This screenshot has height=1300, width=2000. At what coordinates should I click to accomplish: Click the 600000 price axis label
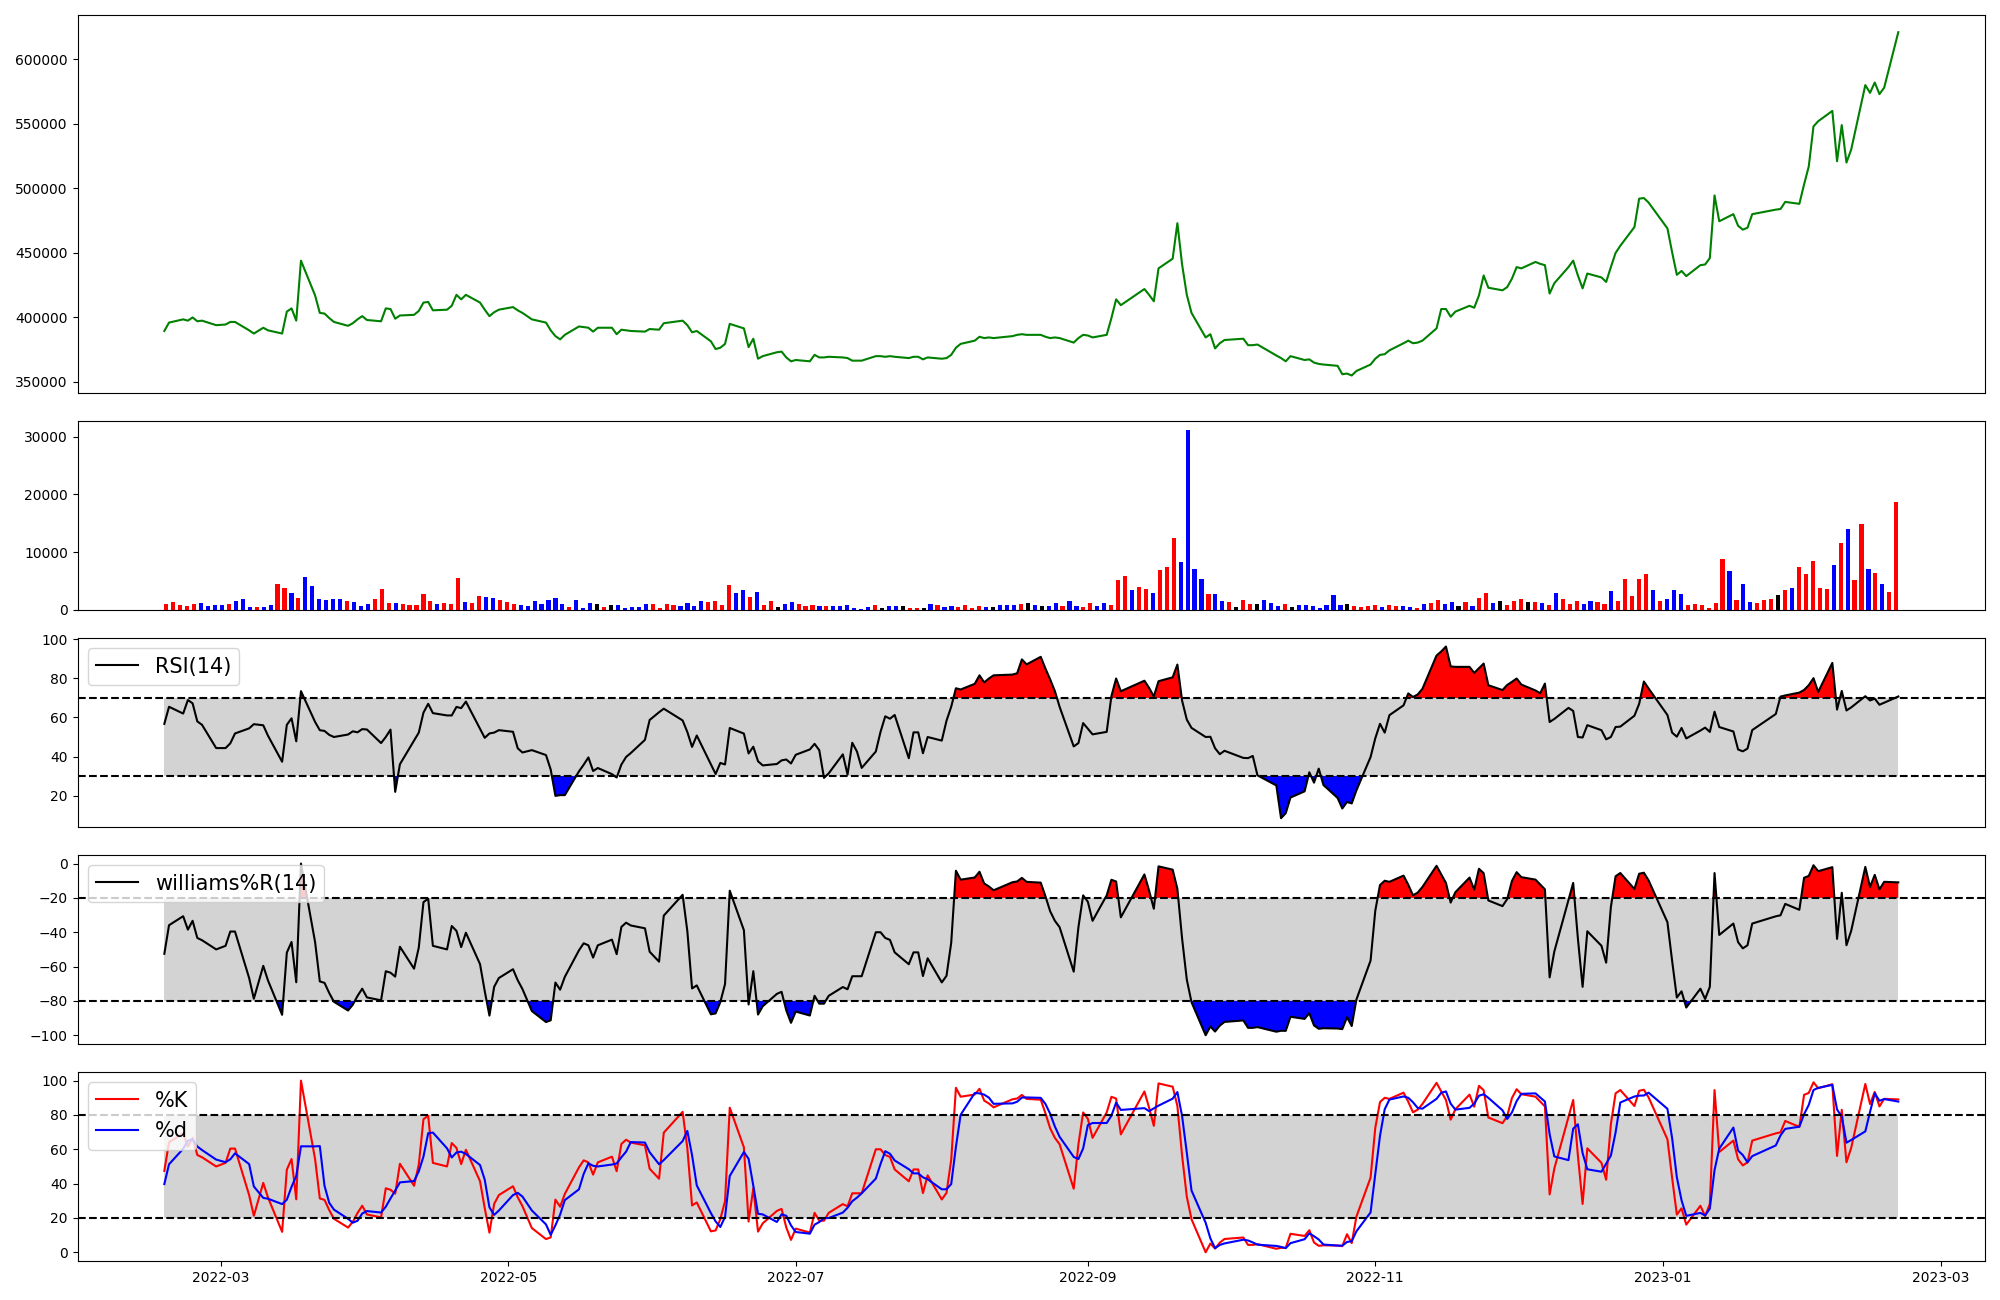(41, 60)
